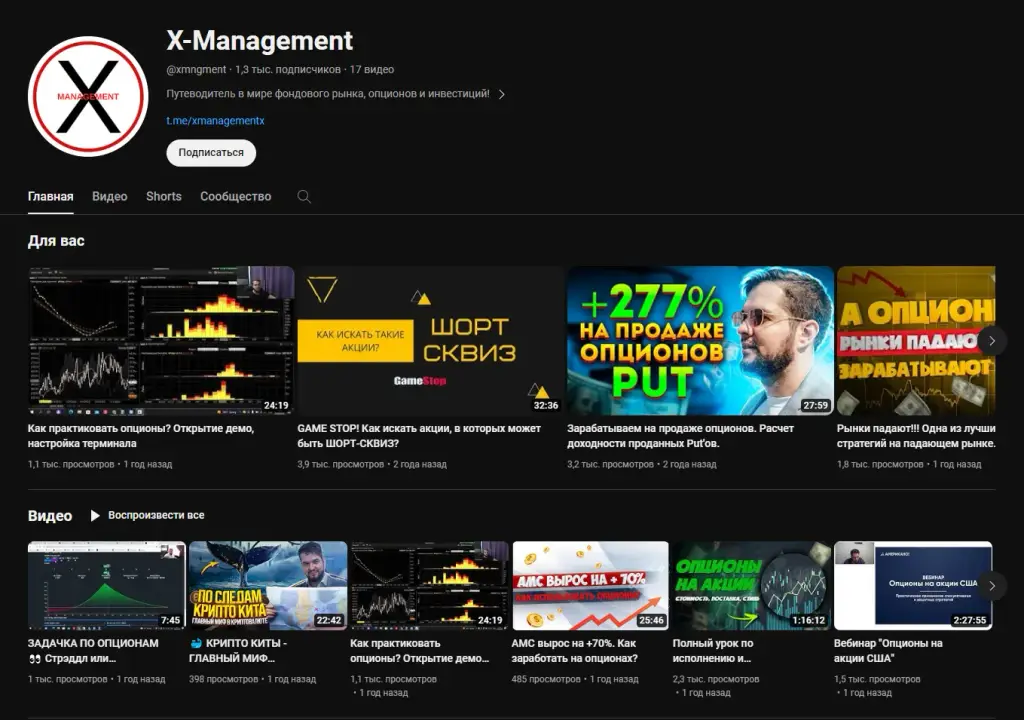
Task: Click title 'КРИПТО КИТЫ - ГЛАВНЫЙ МИФ...'
Action: click(x=238, y=651)
